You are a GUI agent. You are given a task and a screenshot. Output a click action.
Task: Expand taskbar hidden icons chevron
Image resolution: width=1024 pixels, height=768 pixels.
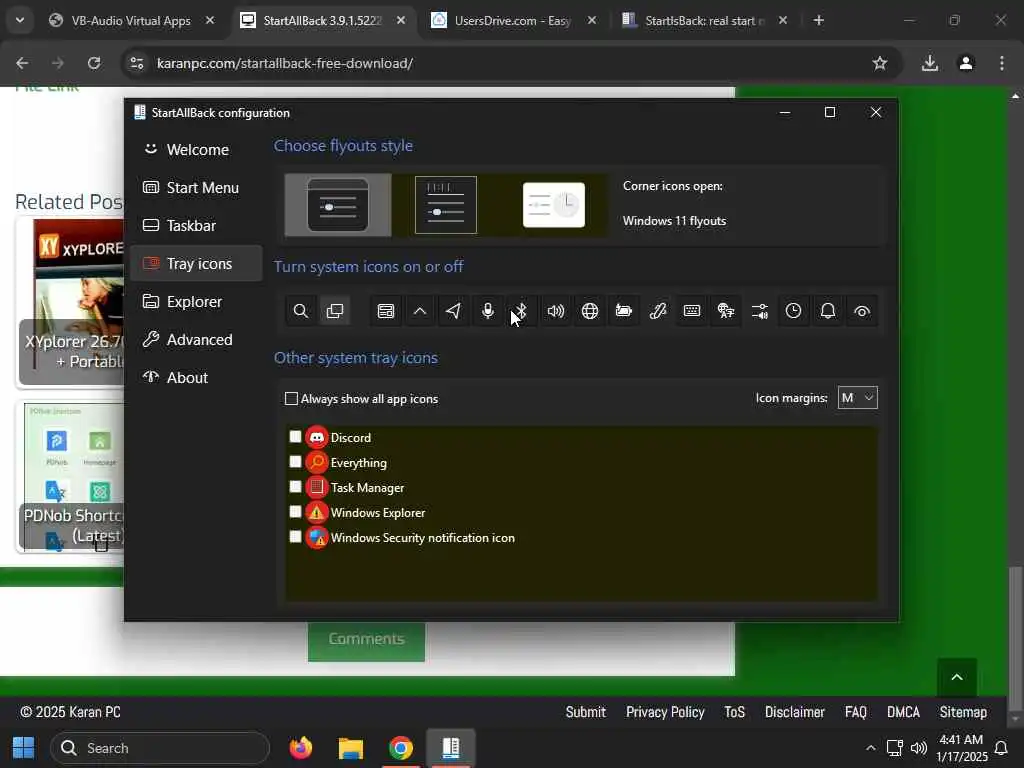click(871, 748)
